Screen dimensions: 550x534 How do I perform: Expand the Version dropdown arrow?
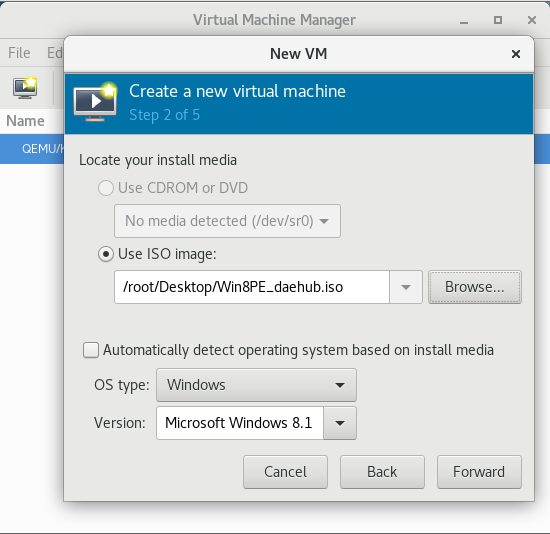tap(340, 423)
